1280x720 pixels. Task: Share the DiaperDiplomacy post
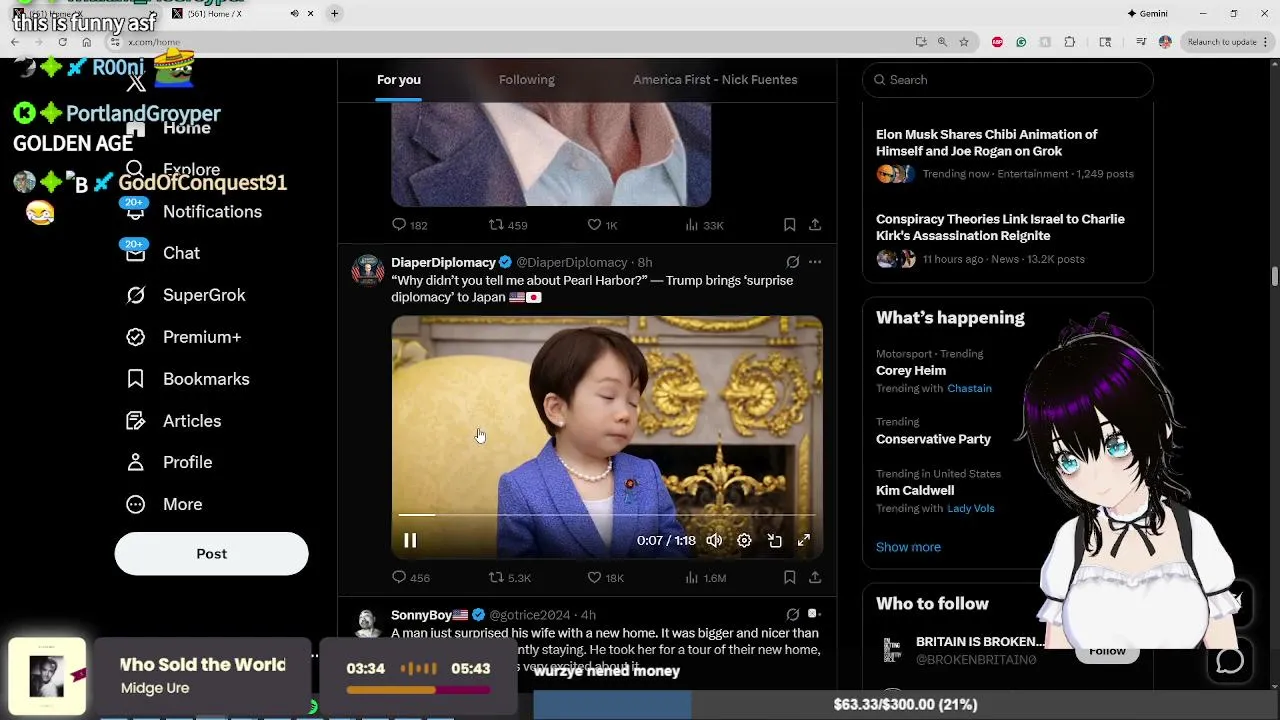815,577
